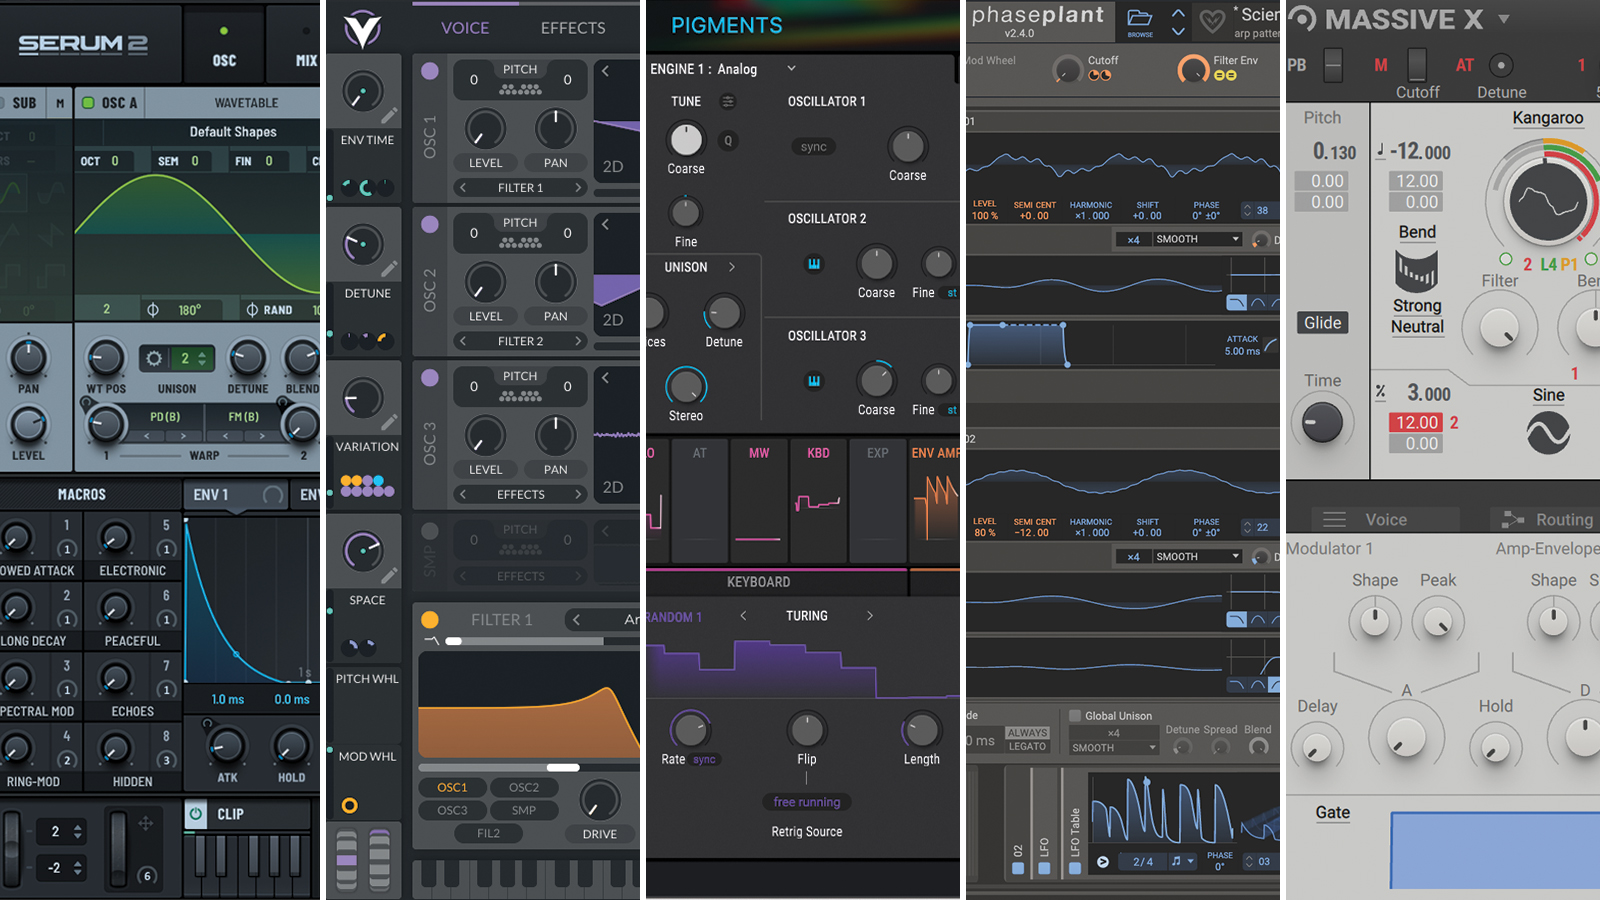The width and height of the screenshot is (1600, 900).
Task: Toggle Serum OSC A enable switch
Action: pyautogui.click(x=88, y=103)
